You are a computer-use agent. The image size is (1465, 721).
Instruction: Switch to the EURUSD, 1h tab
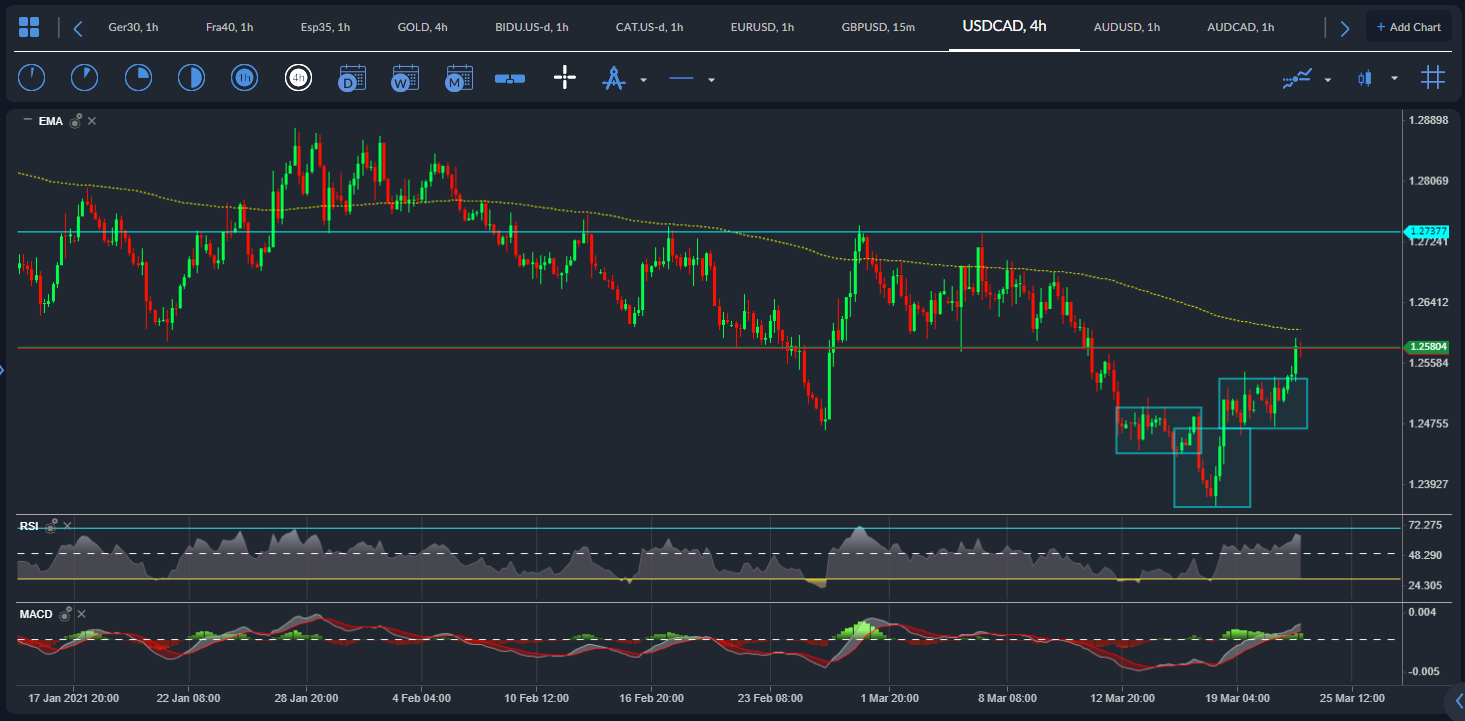tap(762, 27)
